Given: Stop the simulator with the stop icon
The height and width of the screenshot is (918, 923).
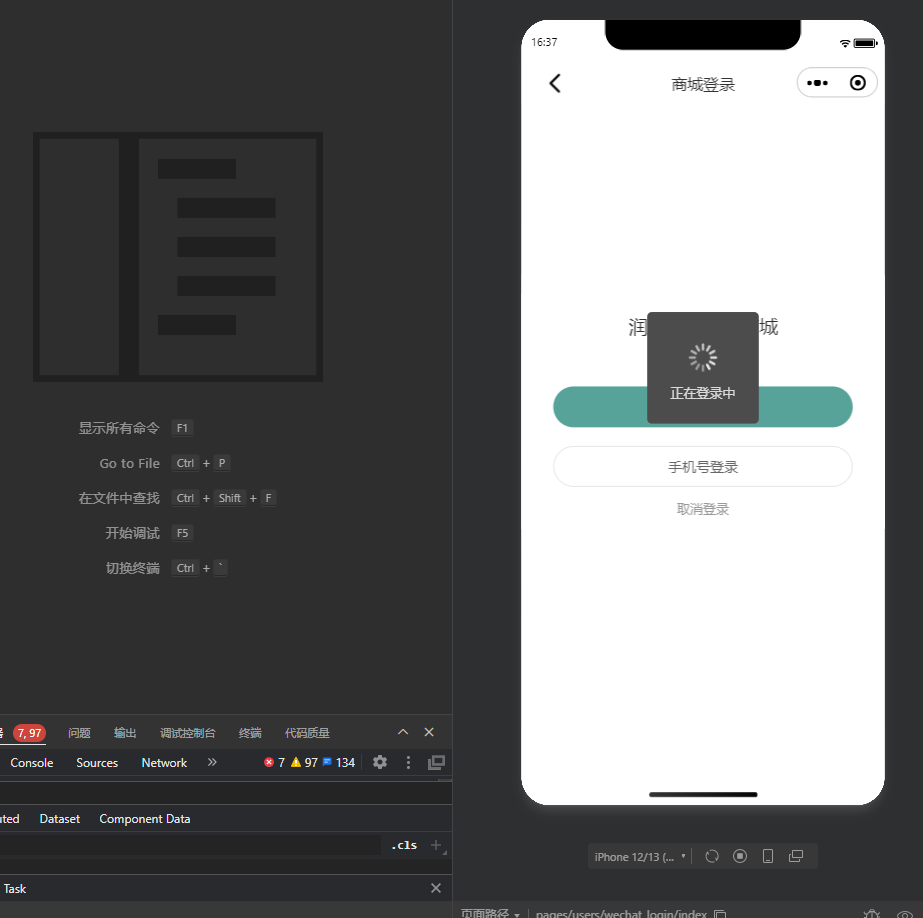Looking at the screenshot, I should pos(740,856).
